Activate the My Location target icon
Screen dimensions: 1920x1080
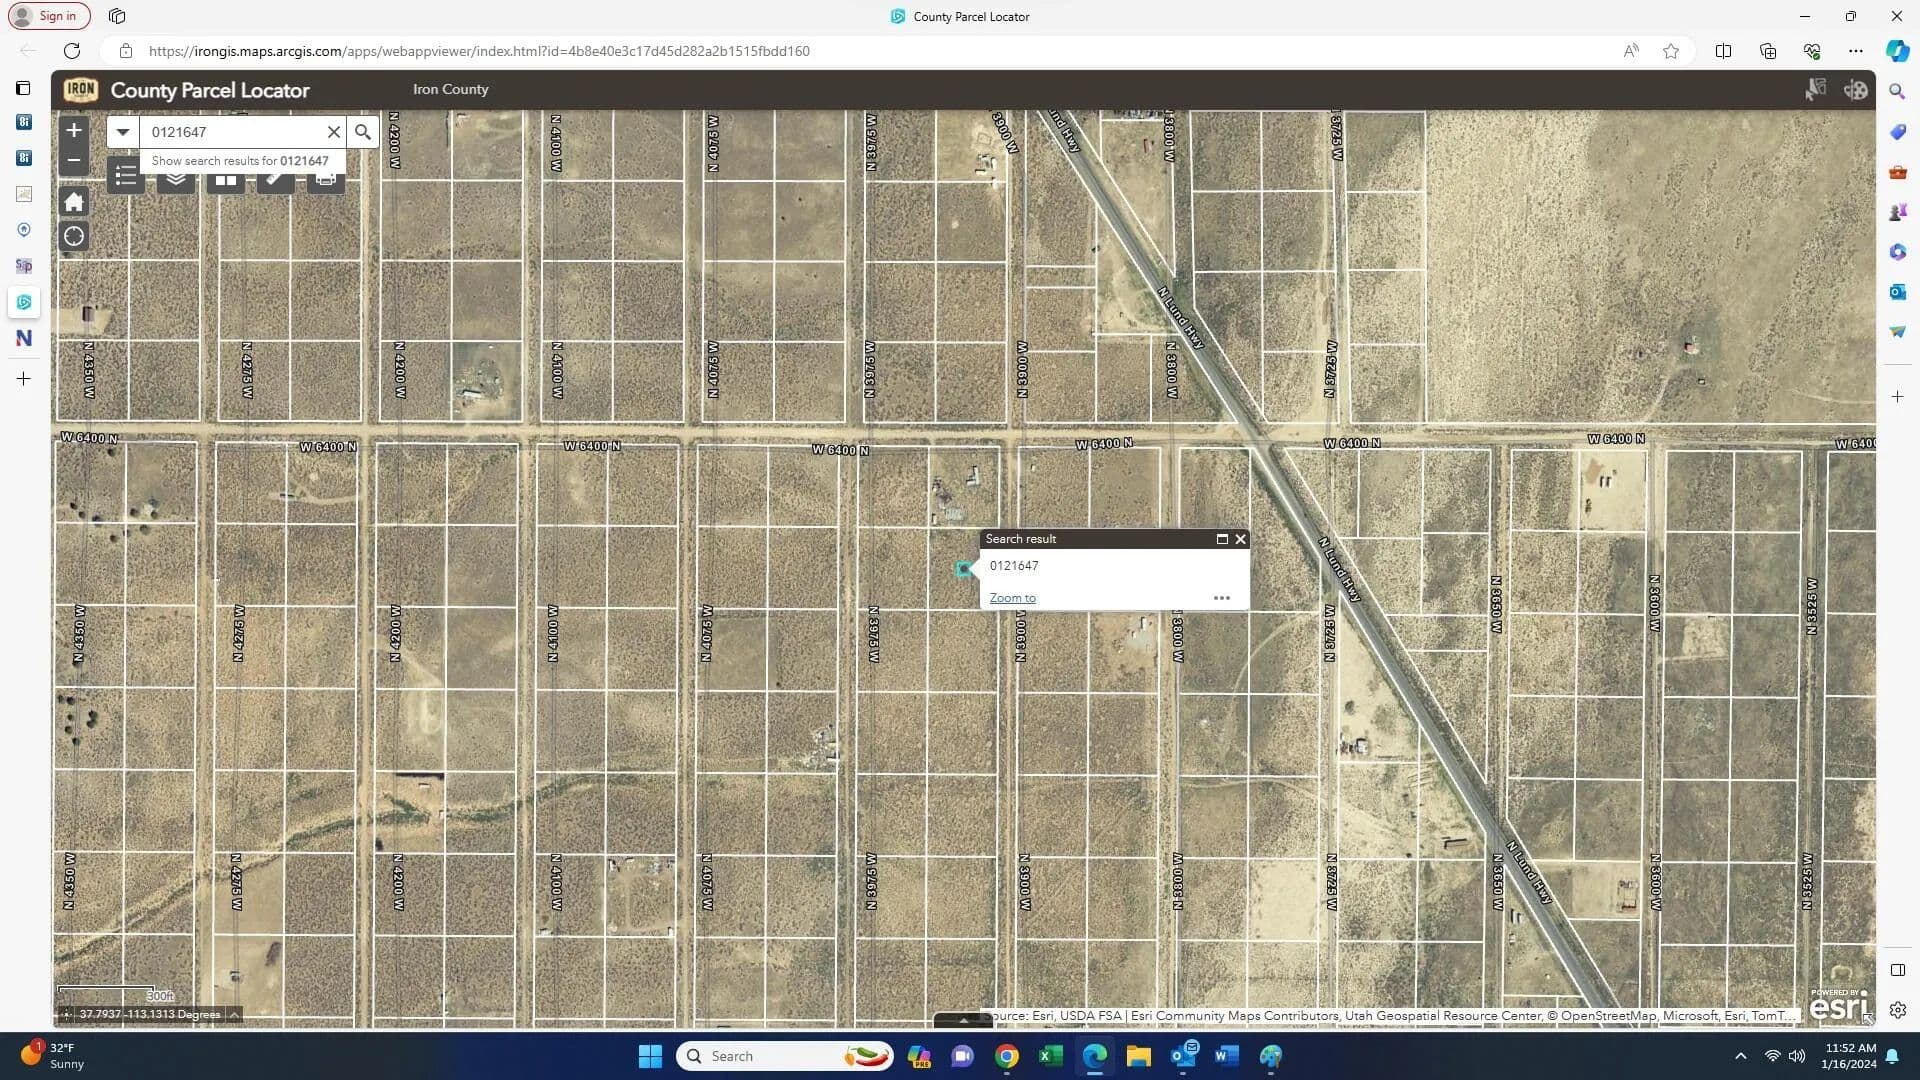coord(74,237)
